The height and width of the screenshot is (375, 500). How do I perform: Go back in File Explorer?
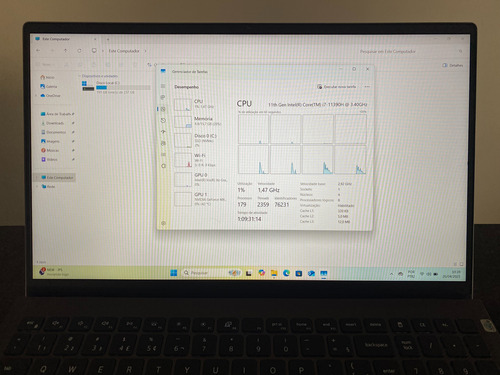[x=38, y=50]
